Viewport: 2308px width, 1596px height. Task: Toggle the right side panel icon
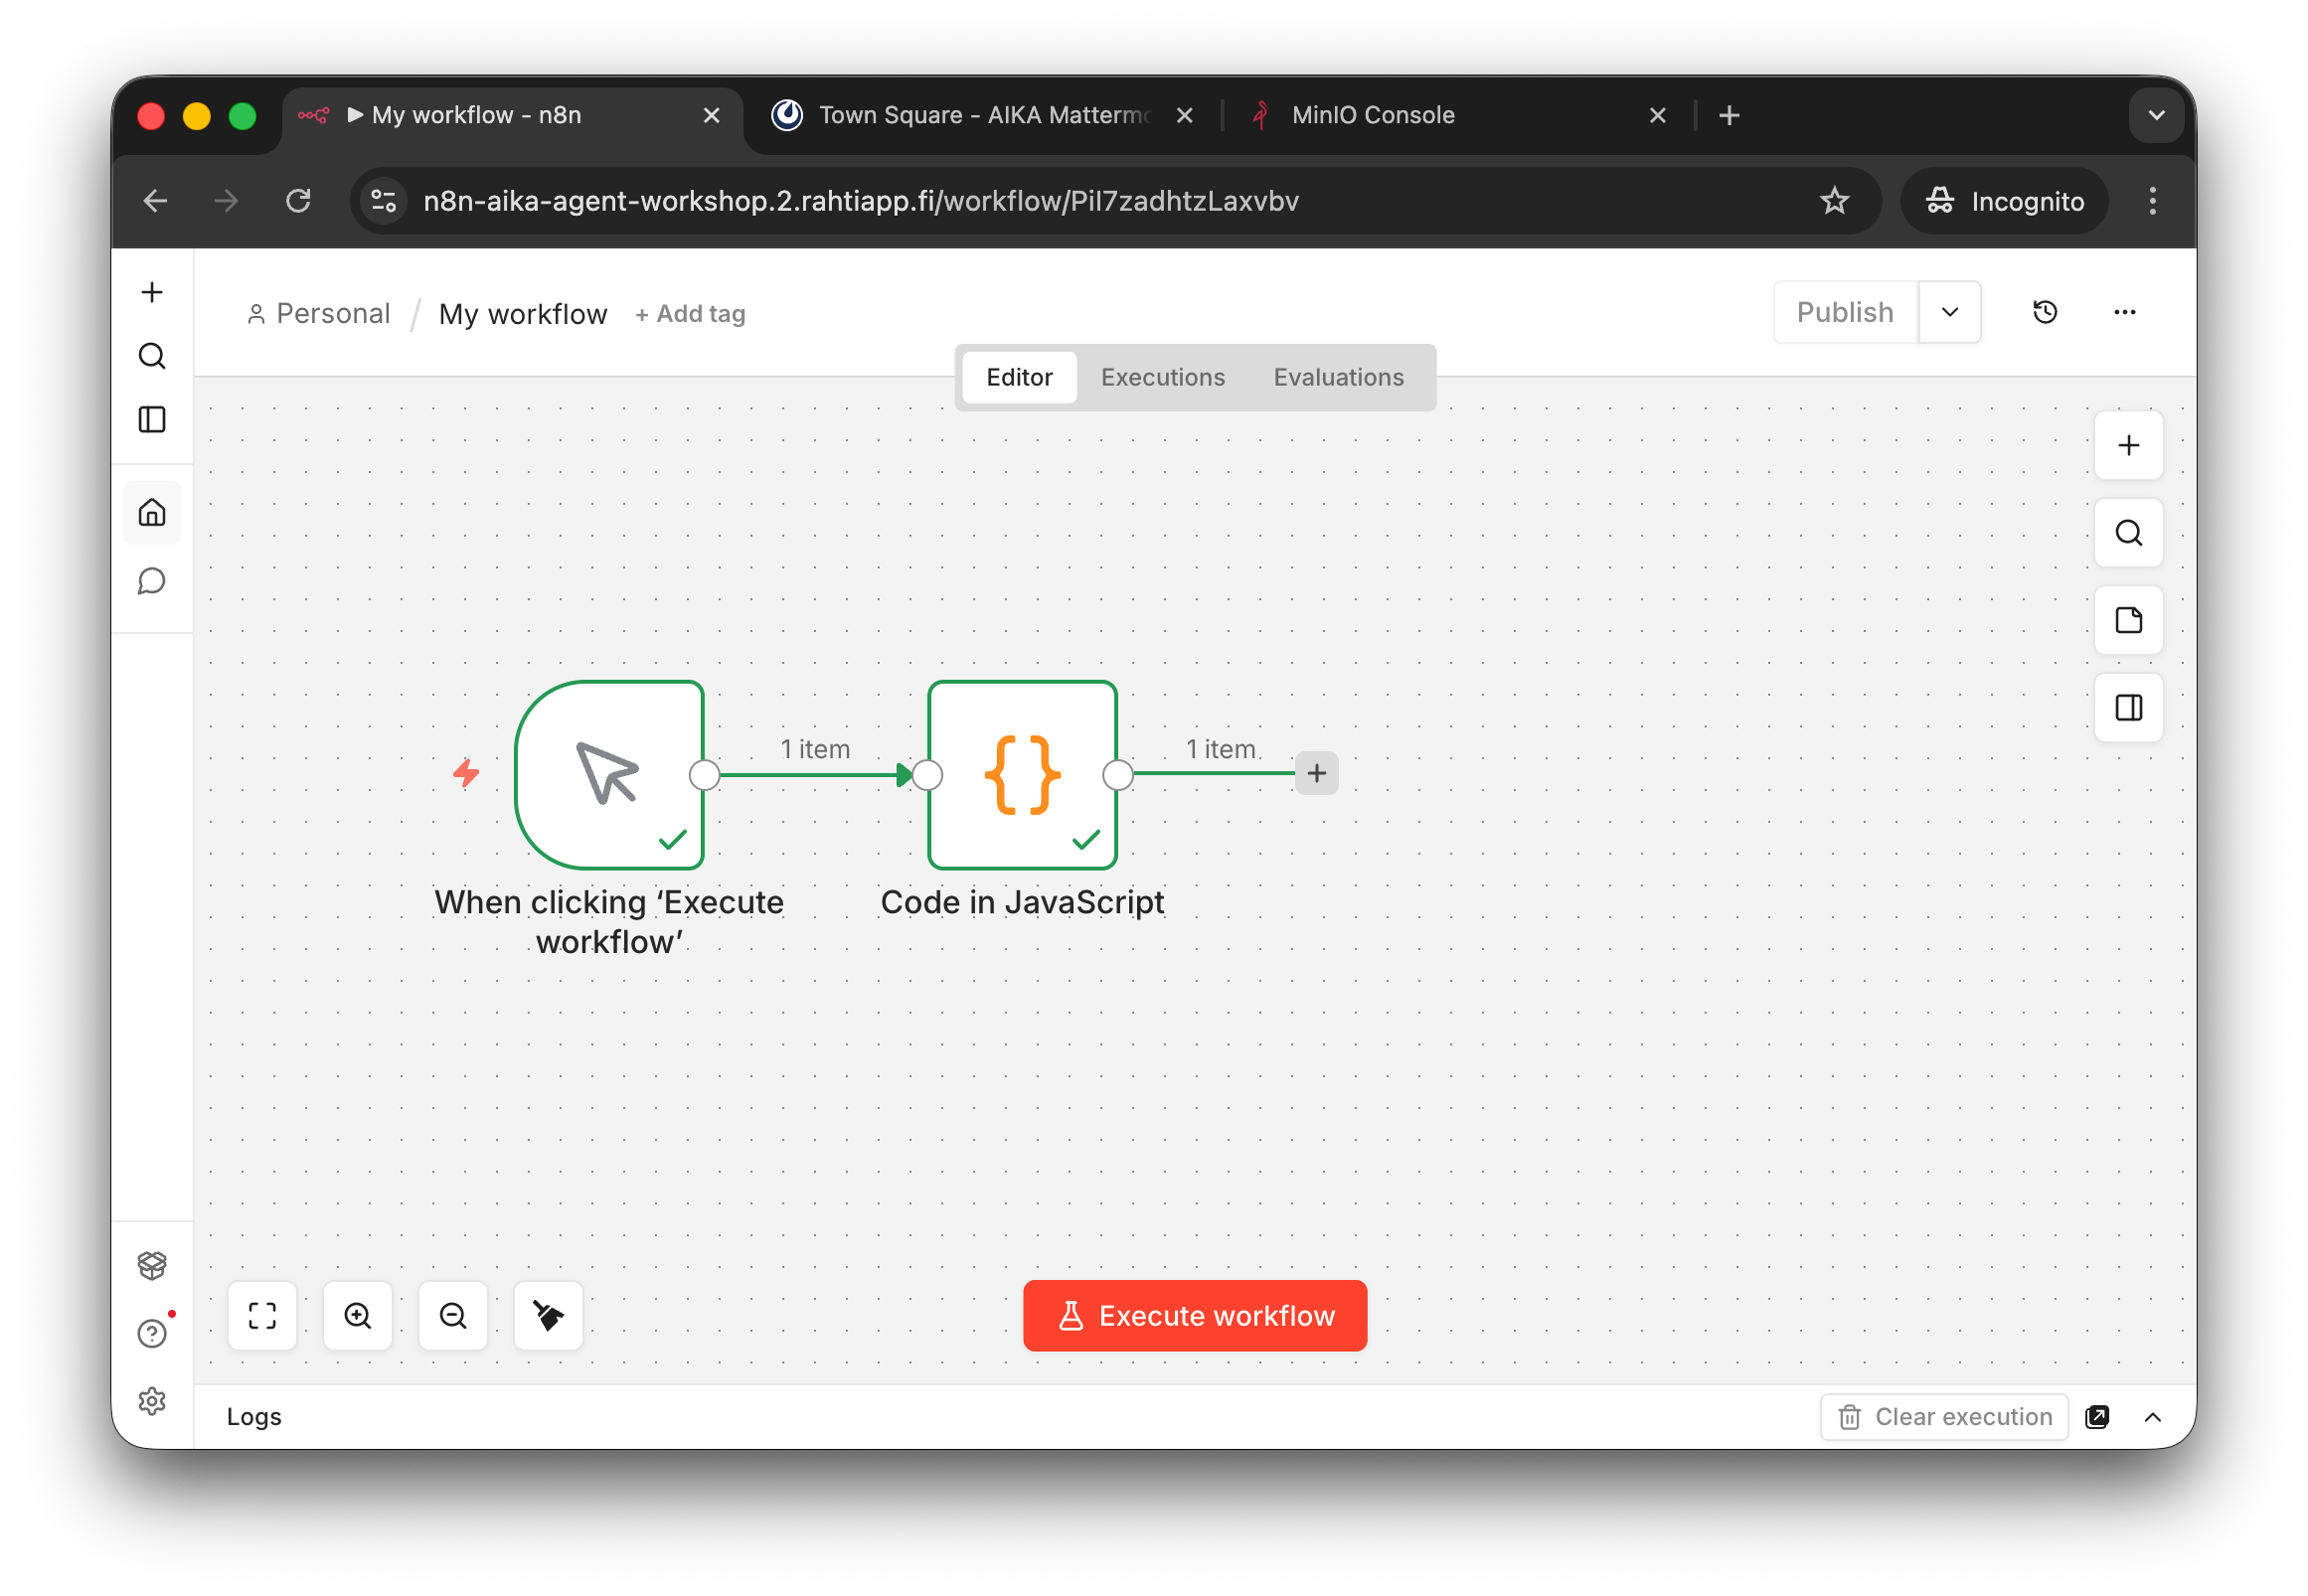pos(2128,708)
